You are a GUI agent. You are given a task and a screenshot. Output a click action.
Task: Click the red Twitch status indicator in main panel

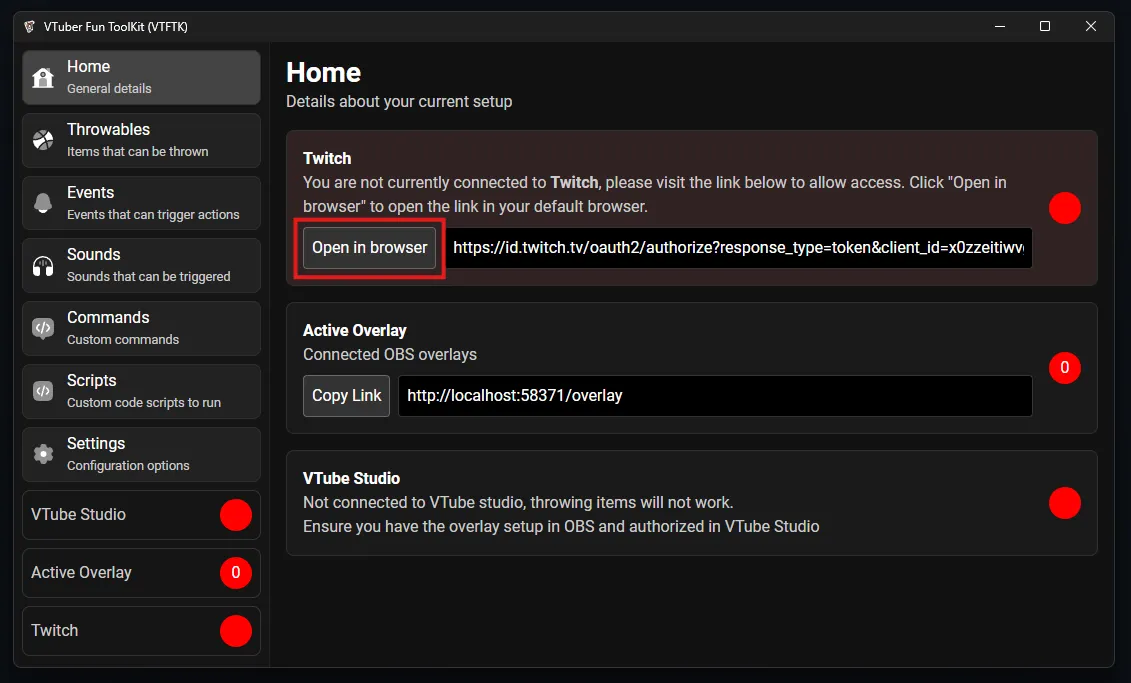(1064, 208)
